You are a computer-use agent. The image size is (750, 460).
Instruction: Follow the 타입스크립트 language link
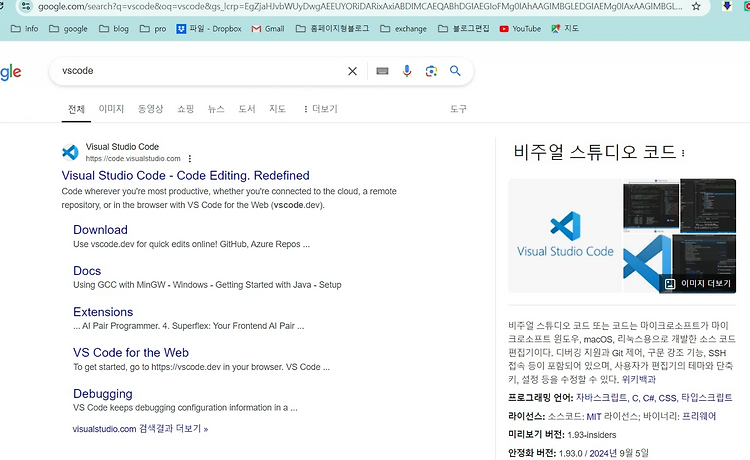tap(706, 398)
